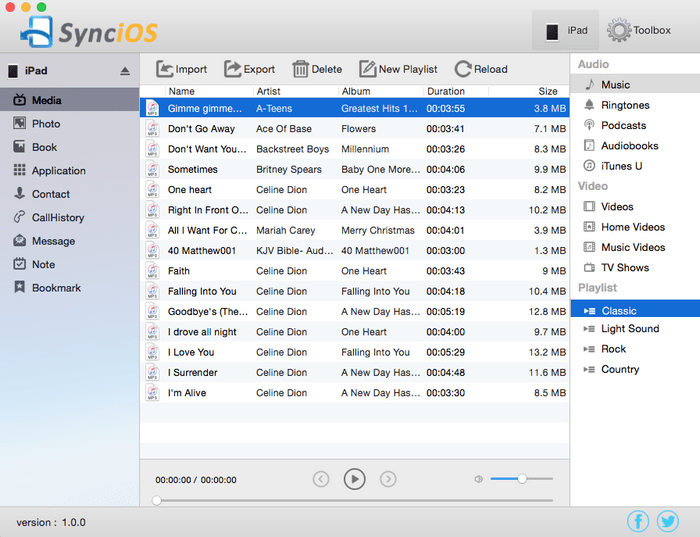Select the song 'Don't Want You...'
The height and width of the screenshot is (537, 700).
tap(354, 149)
